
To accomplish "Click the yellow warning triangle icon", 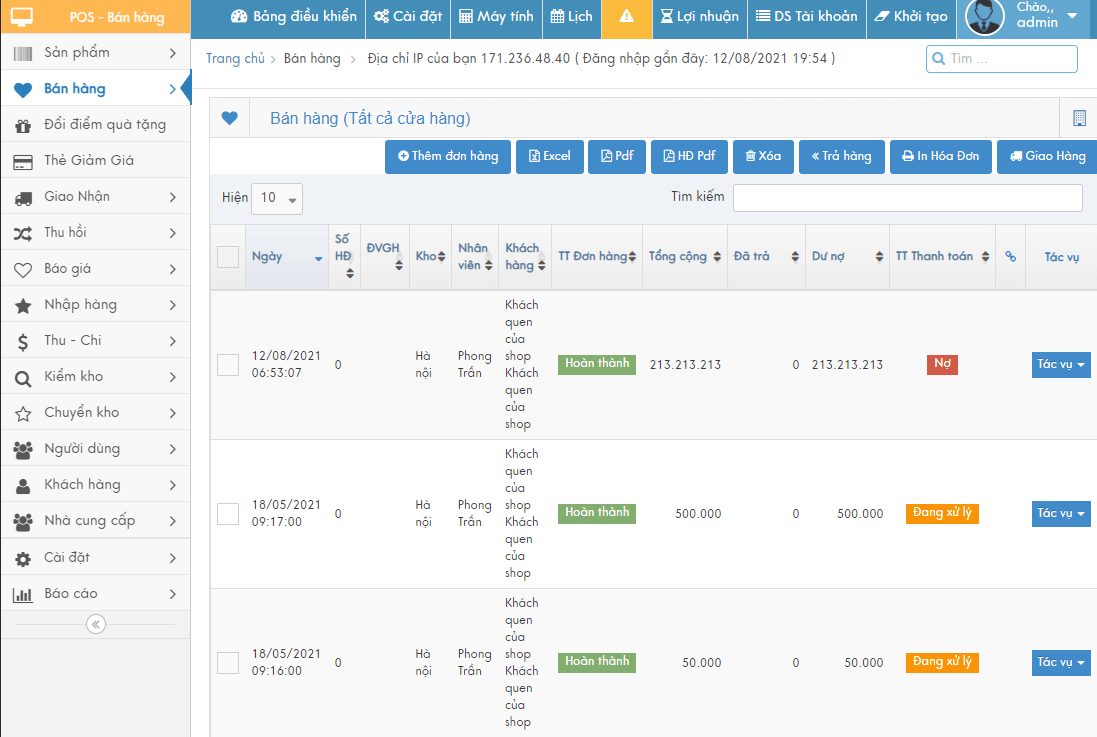I will [626, 17].
